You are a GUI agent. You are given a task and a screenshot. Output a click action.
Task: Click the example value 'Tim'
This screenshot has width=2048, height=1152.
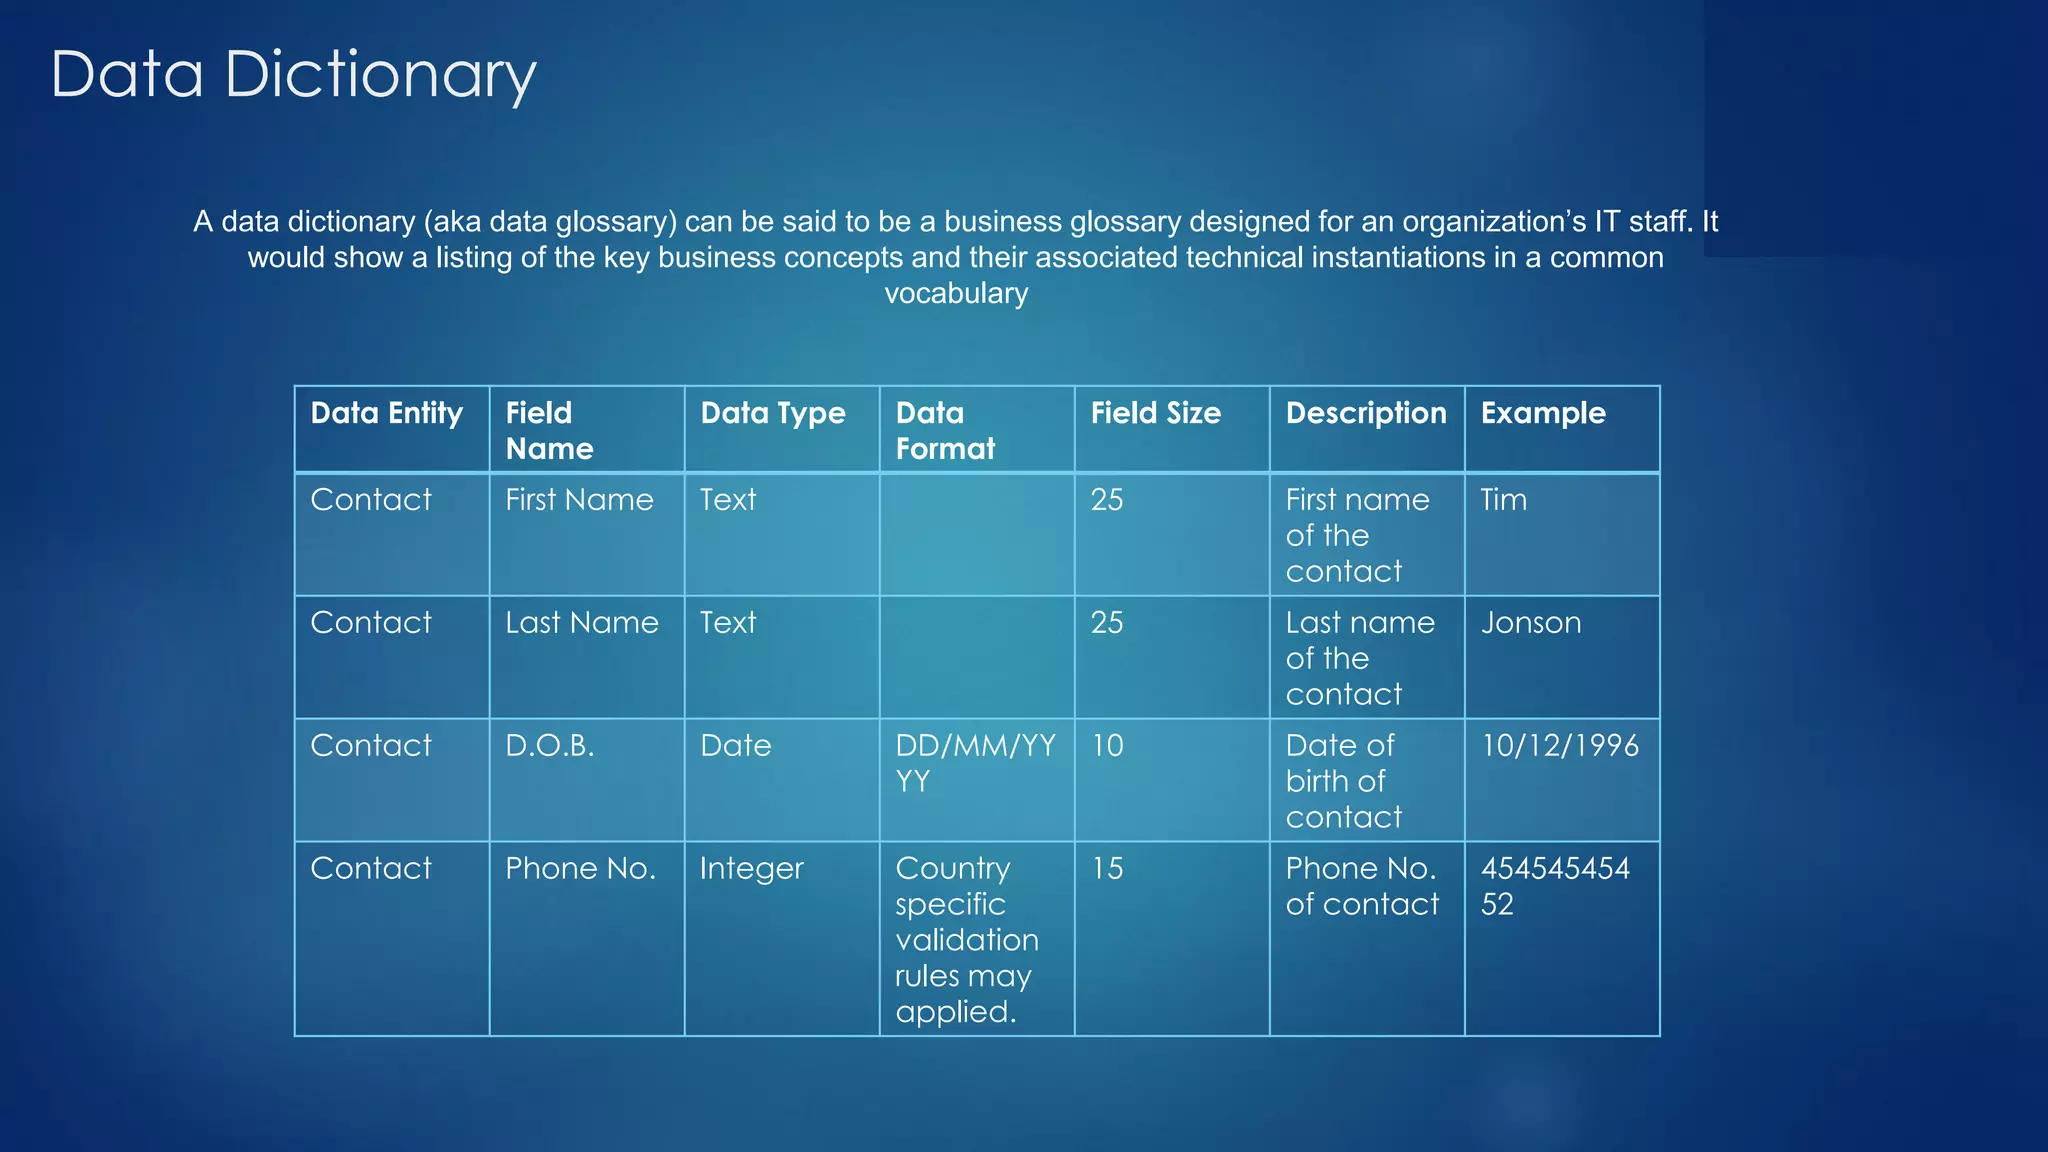tap(1562, 535)
